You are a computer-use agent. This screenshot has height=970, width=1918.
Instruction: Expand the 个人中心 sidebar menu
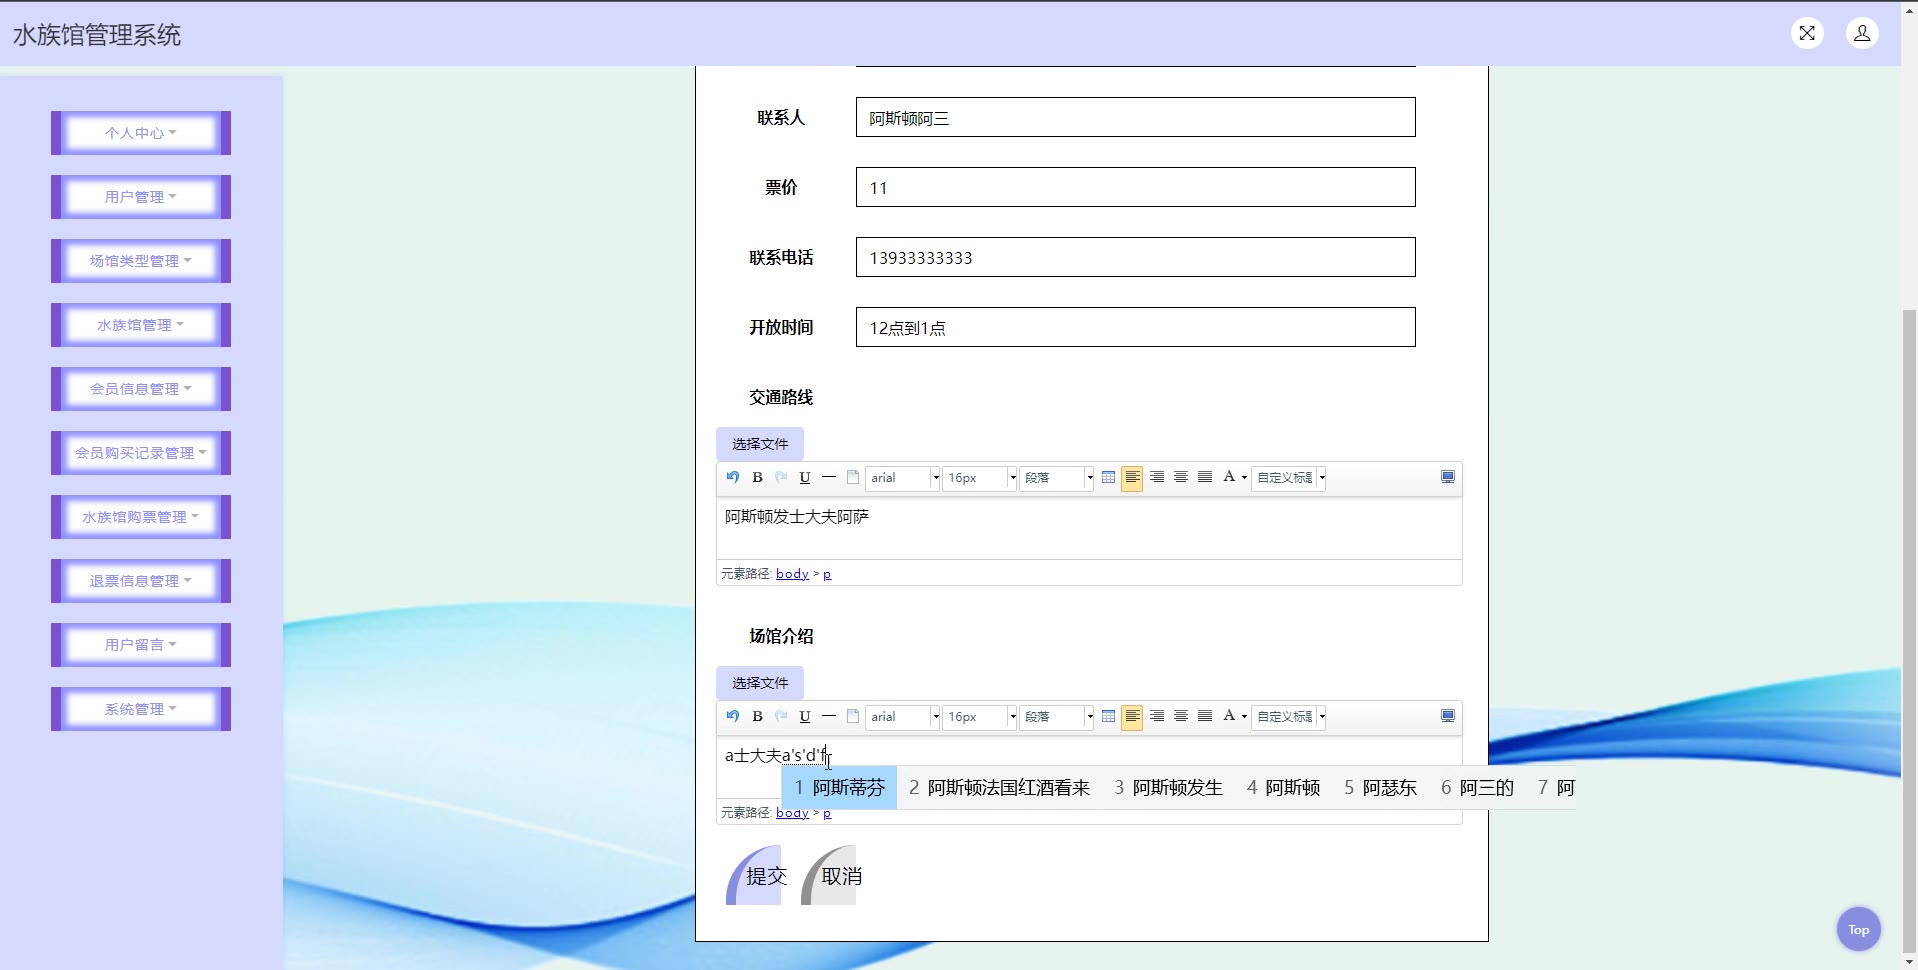coord(141,133)
